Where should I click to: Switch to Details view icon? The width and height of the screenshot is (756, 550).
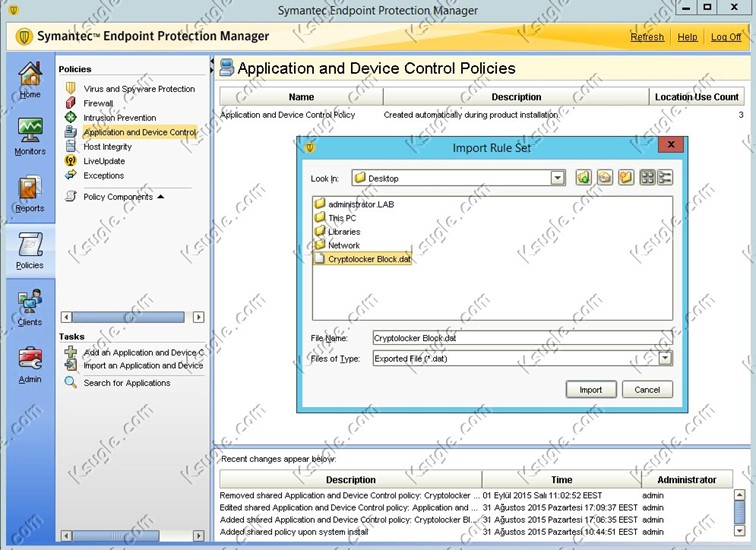point(664,177)
